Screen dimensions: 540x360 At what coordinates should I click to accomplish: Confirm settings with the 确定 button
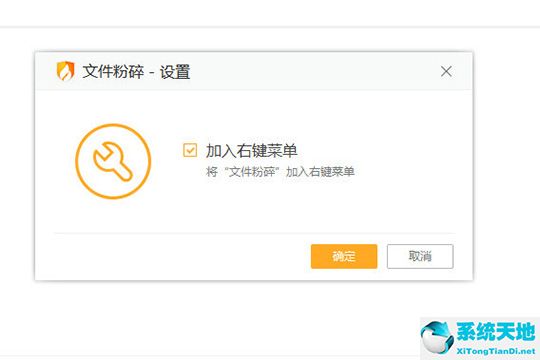pos(344,256)
